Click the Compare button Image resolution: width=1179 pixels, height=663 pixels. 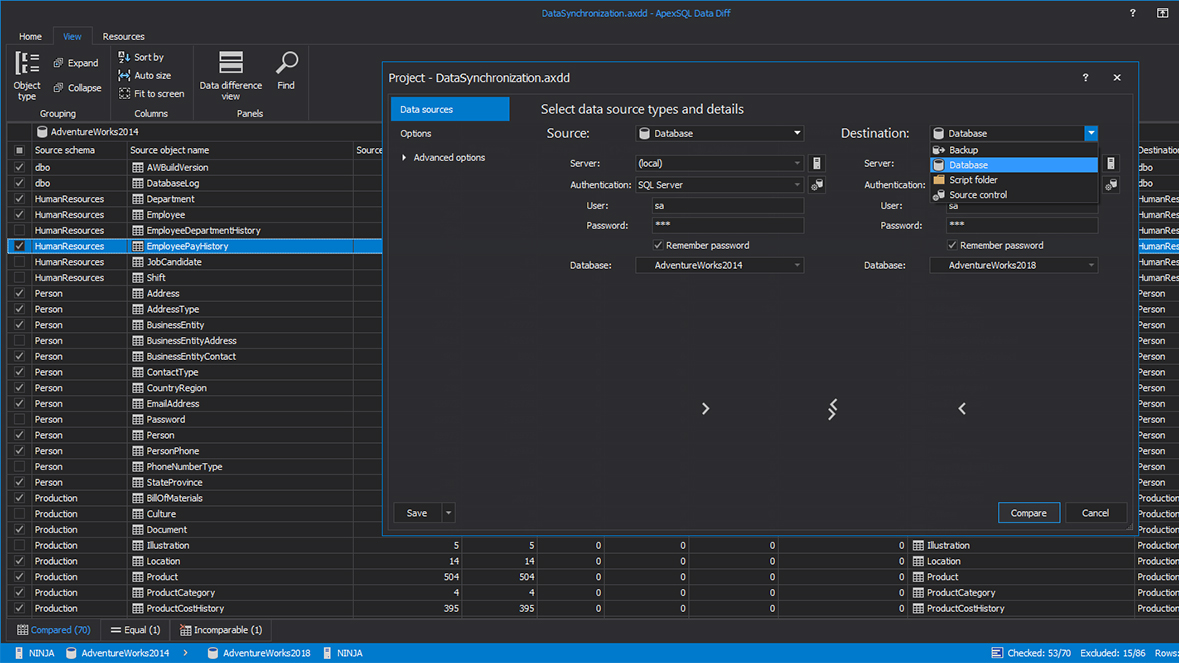pos(1029,513)
